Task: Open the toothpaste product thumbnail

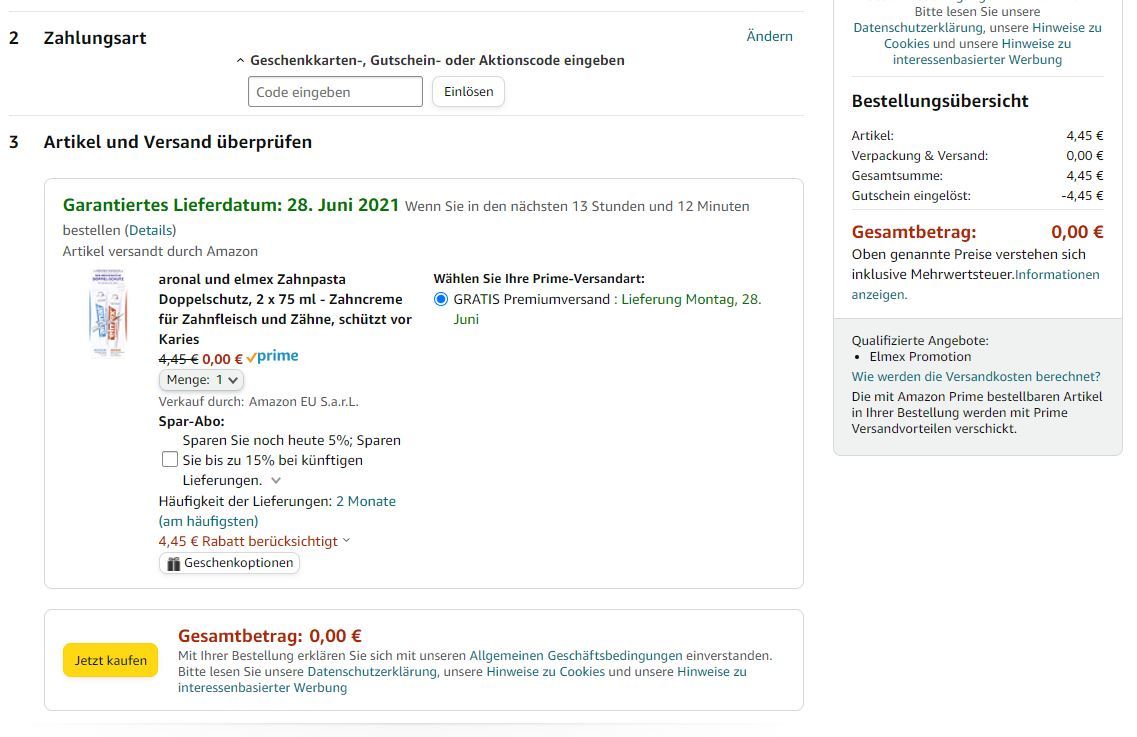Action: [x=108, y=313]
